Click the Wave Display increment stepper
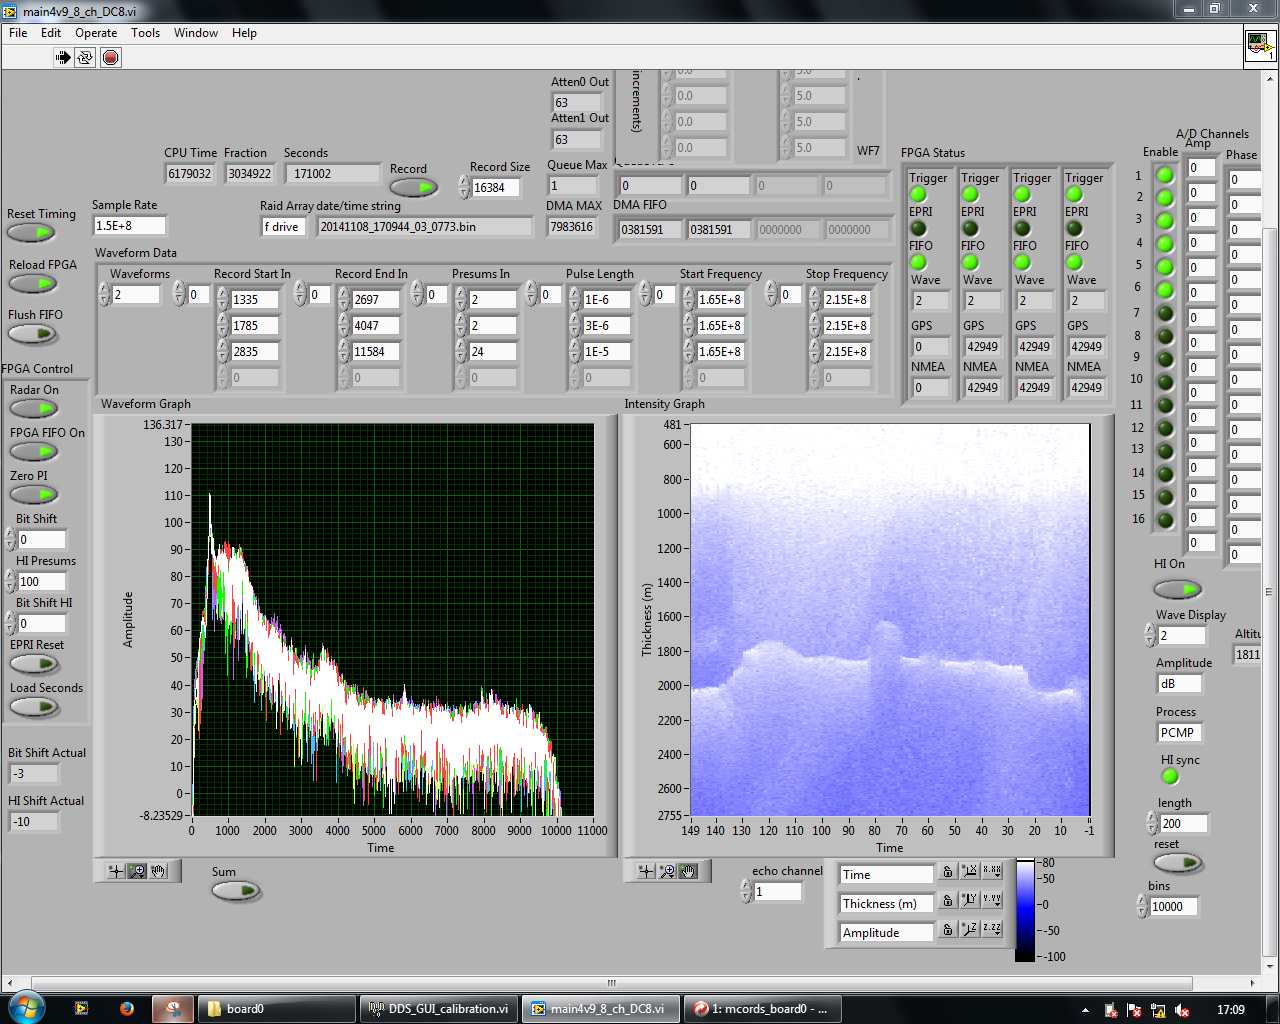The image size is (1280, 1024). 1150,630
